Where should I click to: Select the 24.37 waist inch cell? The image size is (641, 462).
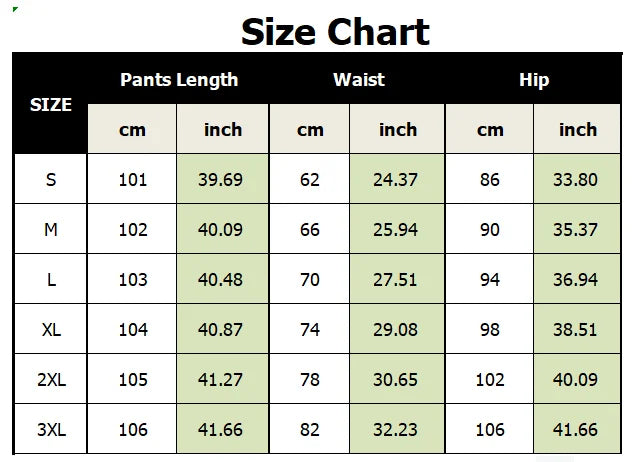tap(396, 180)
